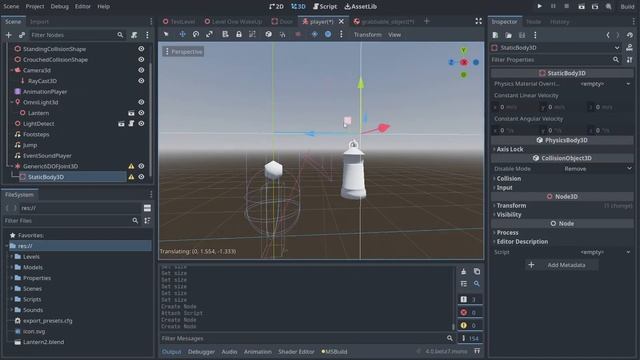The image size is (640, 360).
Task: Open the Perspective view menu button
Action: coord(183,52)
